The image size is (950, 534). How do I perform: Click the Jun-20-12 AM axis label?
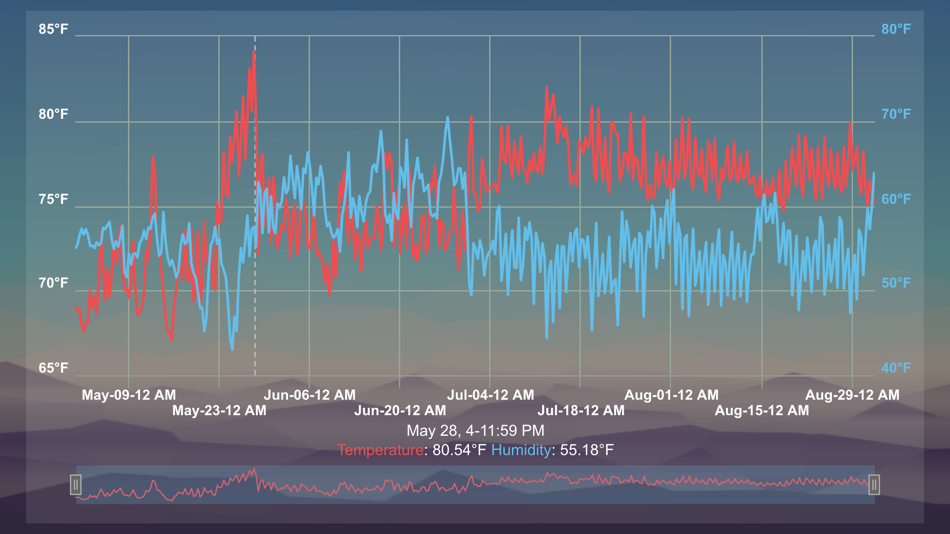400,411
